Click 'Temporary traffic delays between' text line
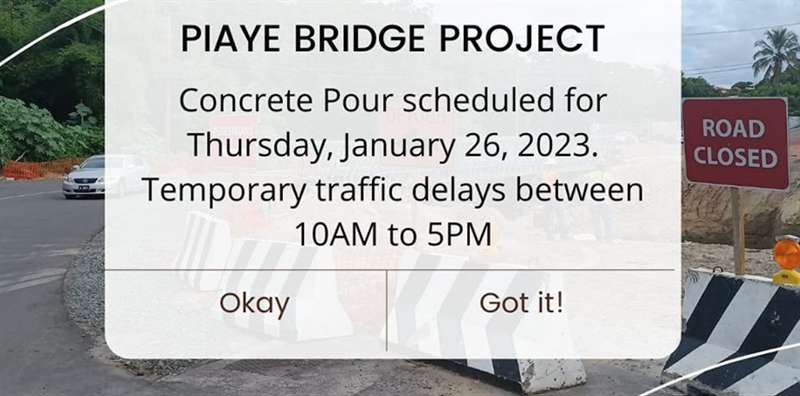800x396 pixels. pos(393,190)
